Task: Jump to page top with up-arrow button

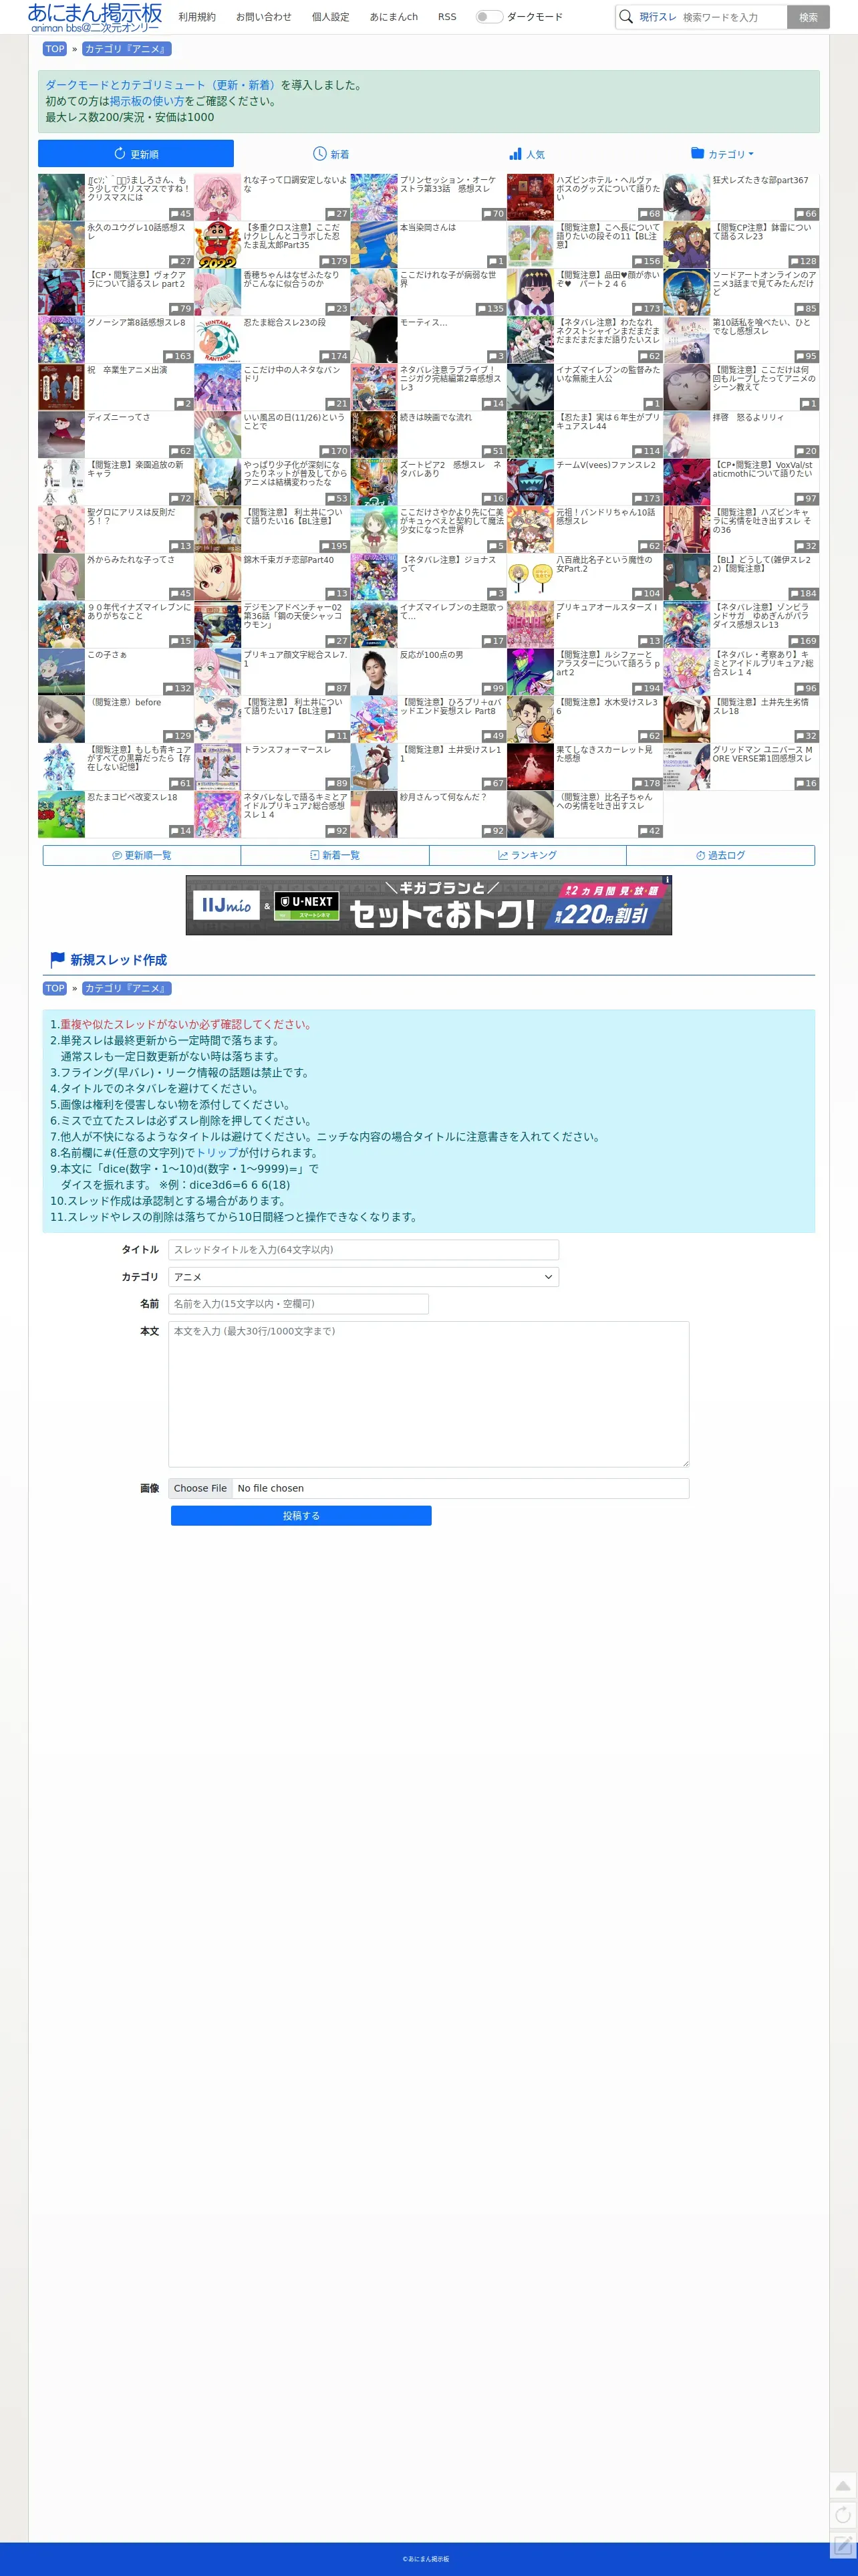Action: [843, 2486]
